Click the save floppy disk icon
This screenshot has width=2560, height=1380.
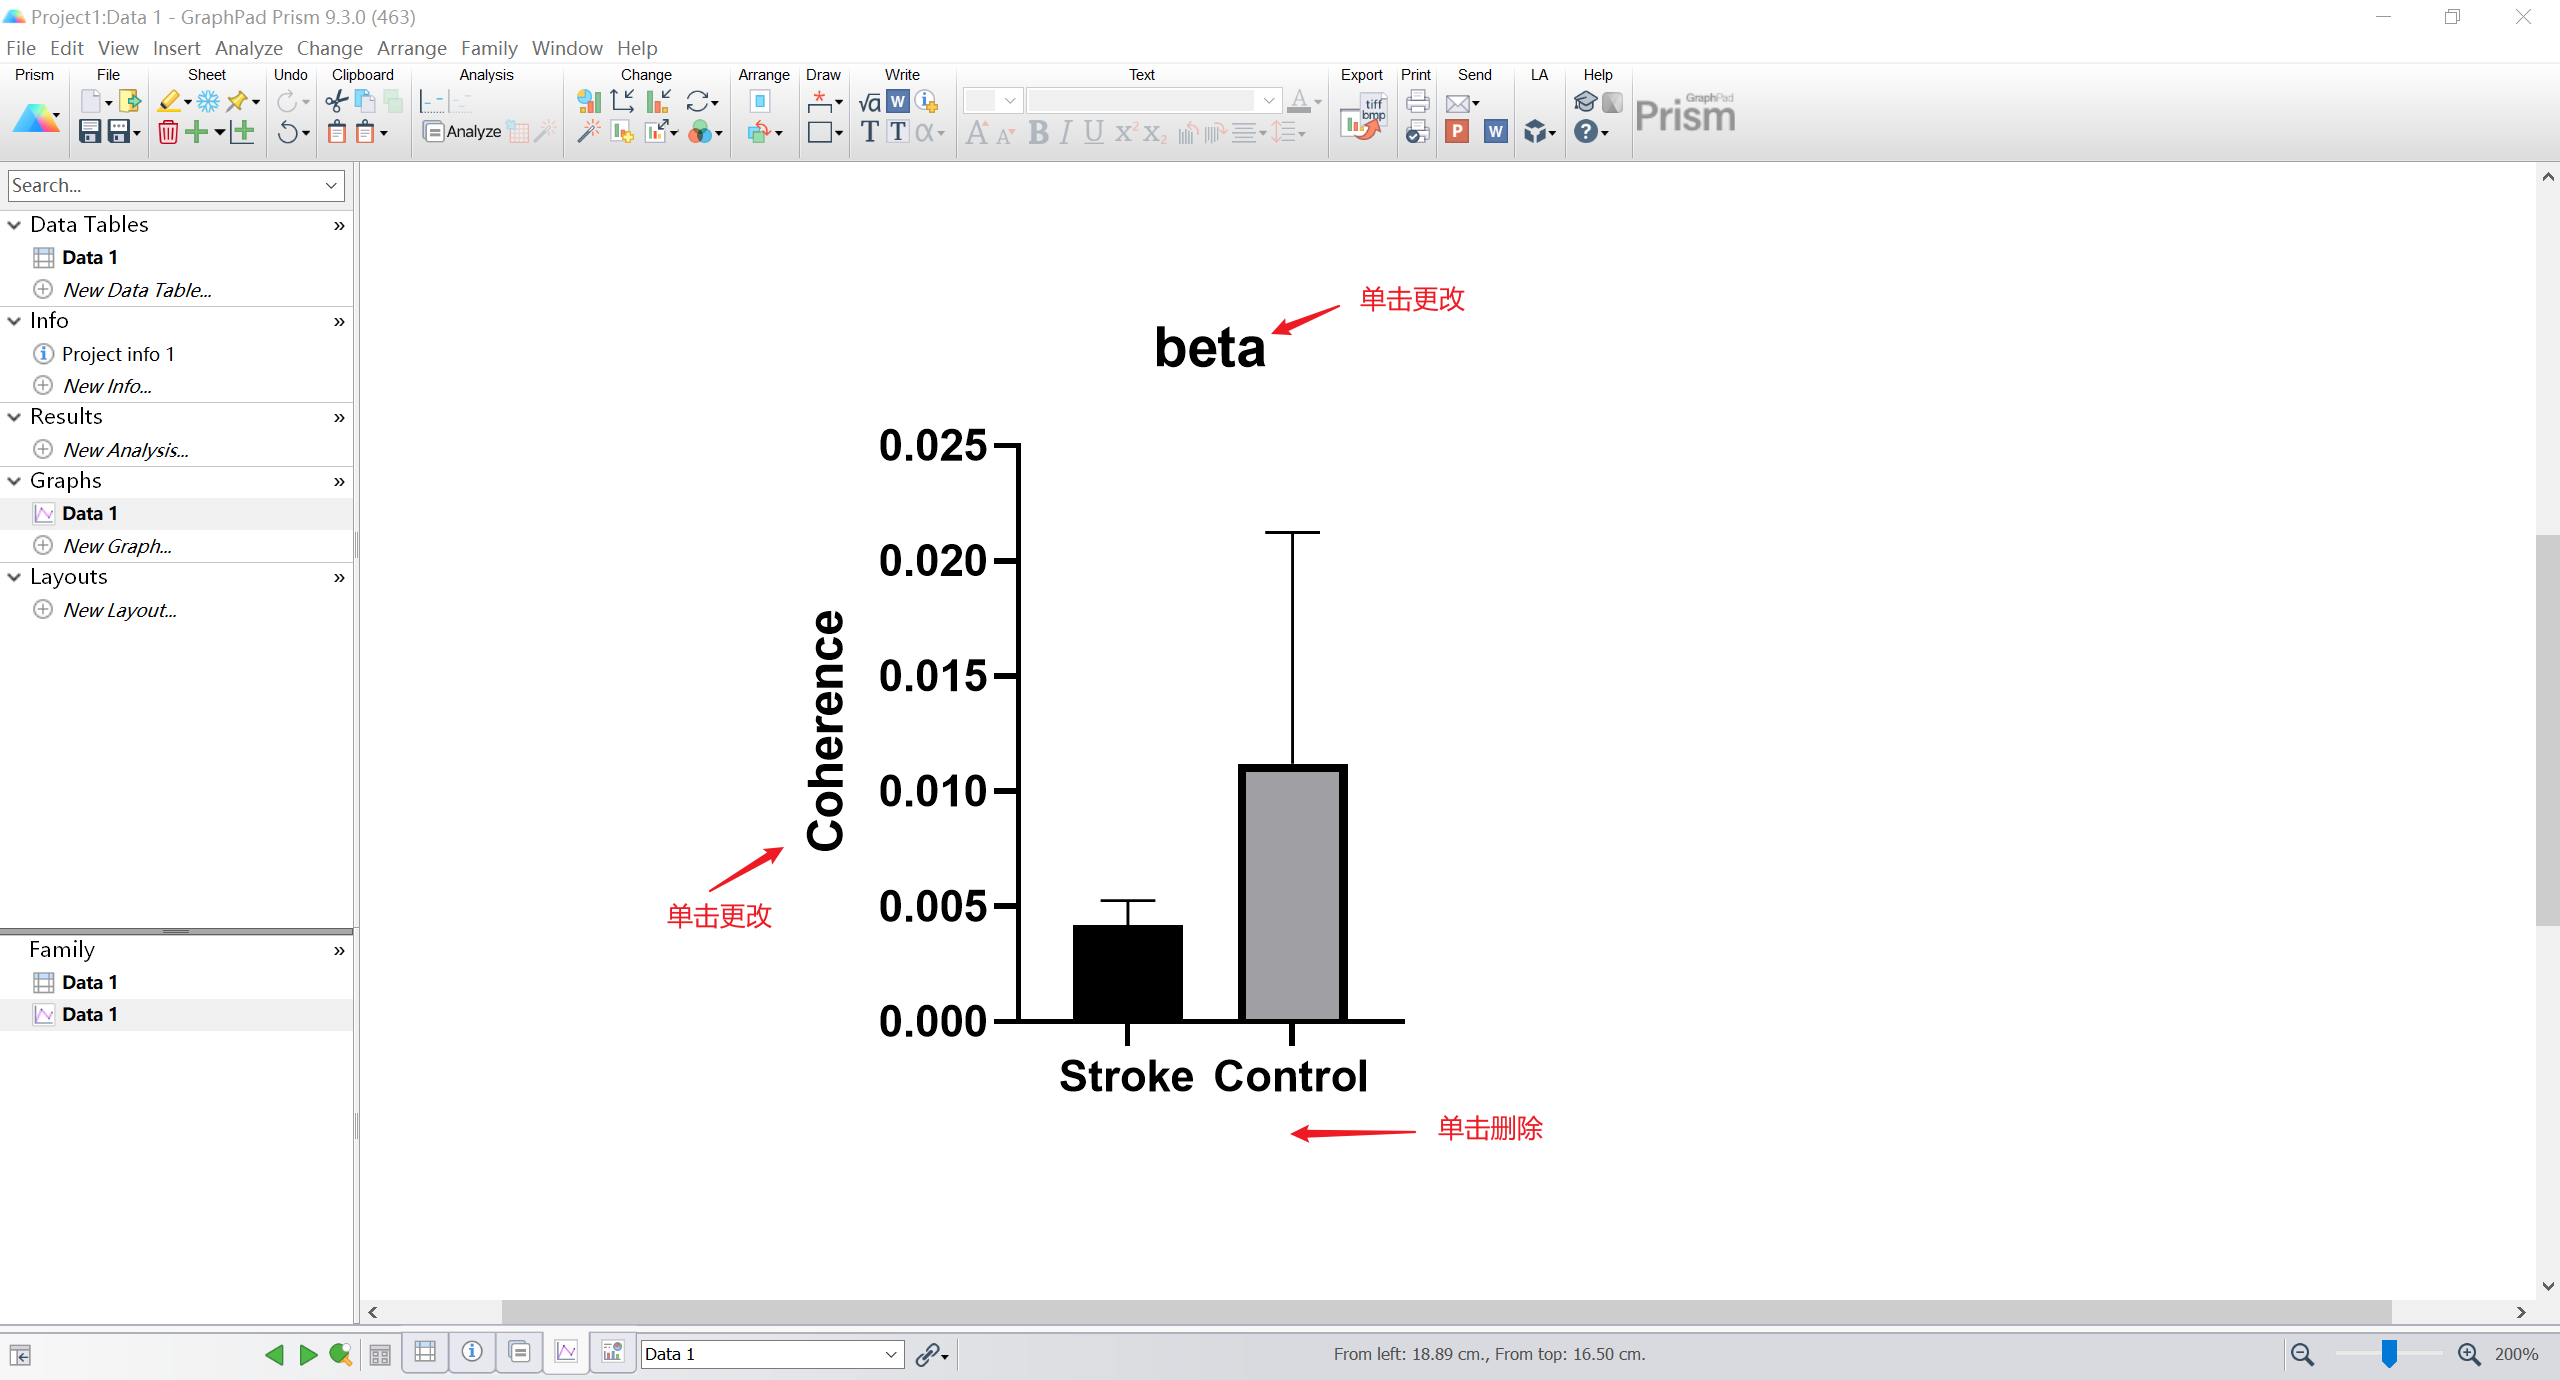90,132
